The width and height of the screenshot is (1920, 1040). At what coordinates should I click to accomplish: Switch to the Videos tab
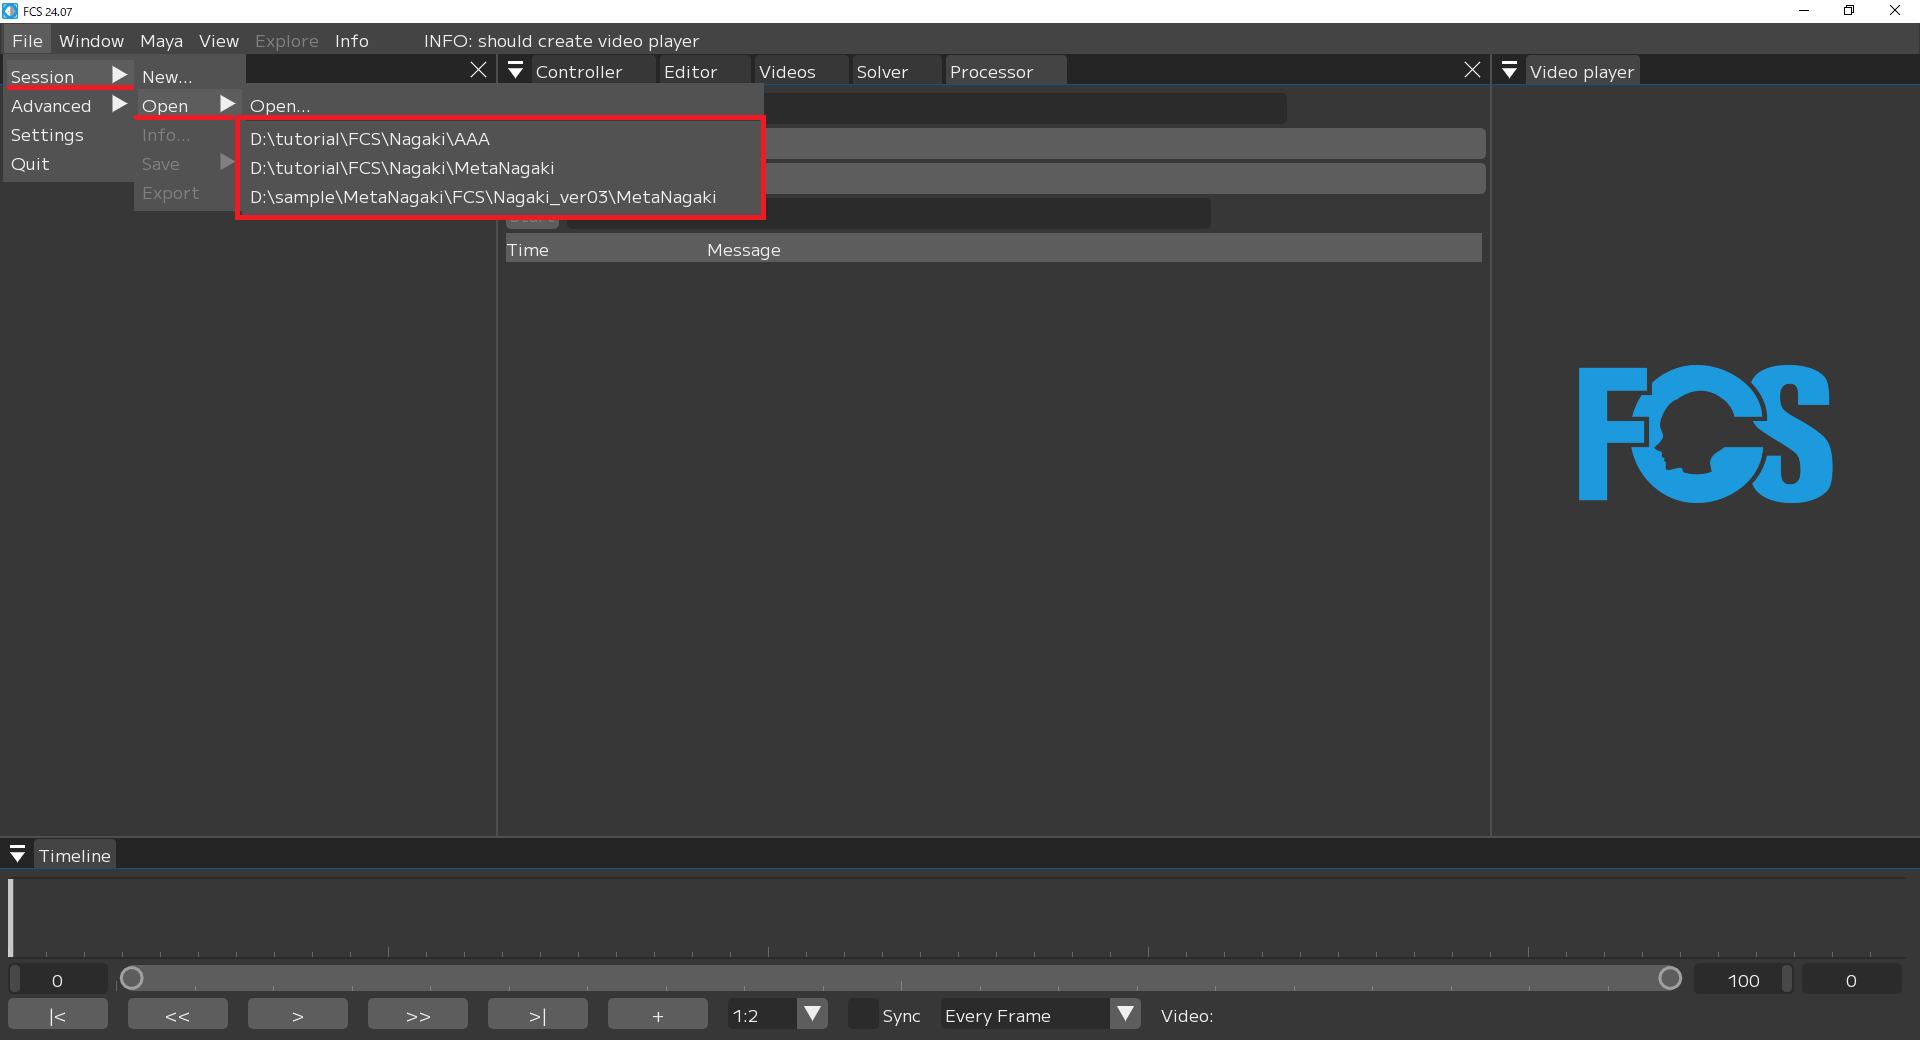(787, 72)
